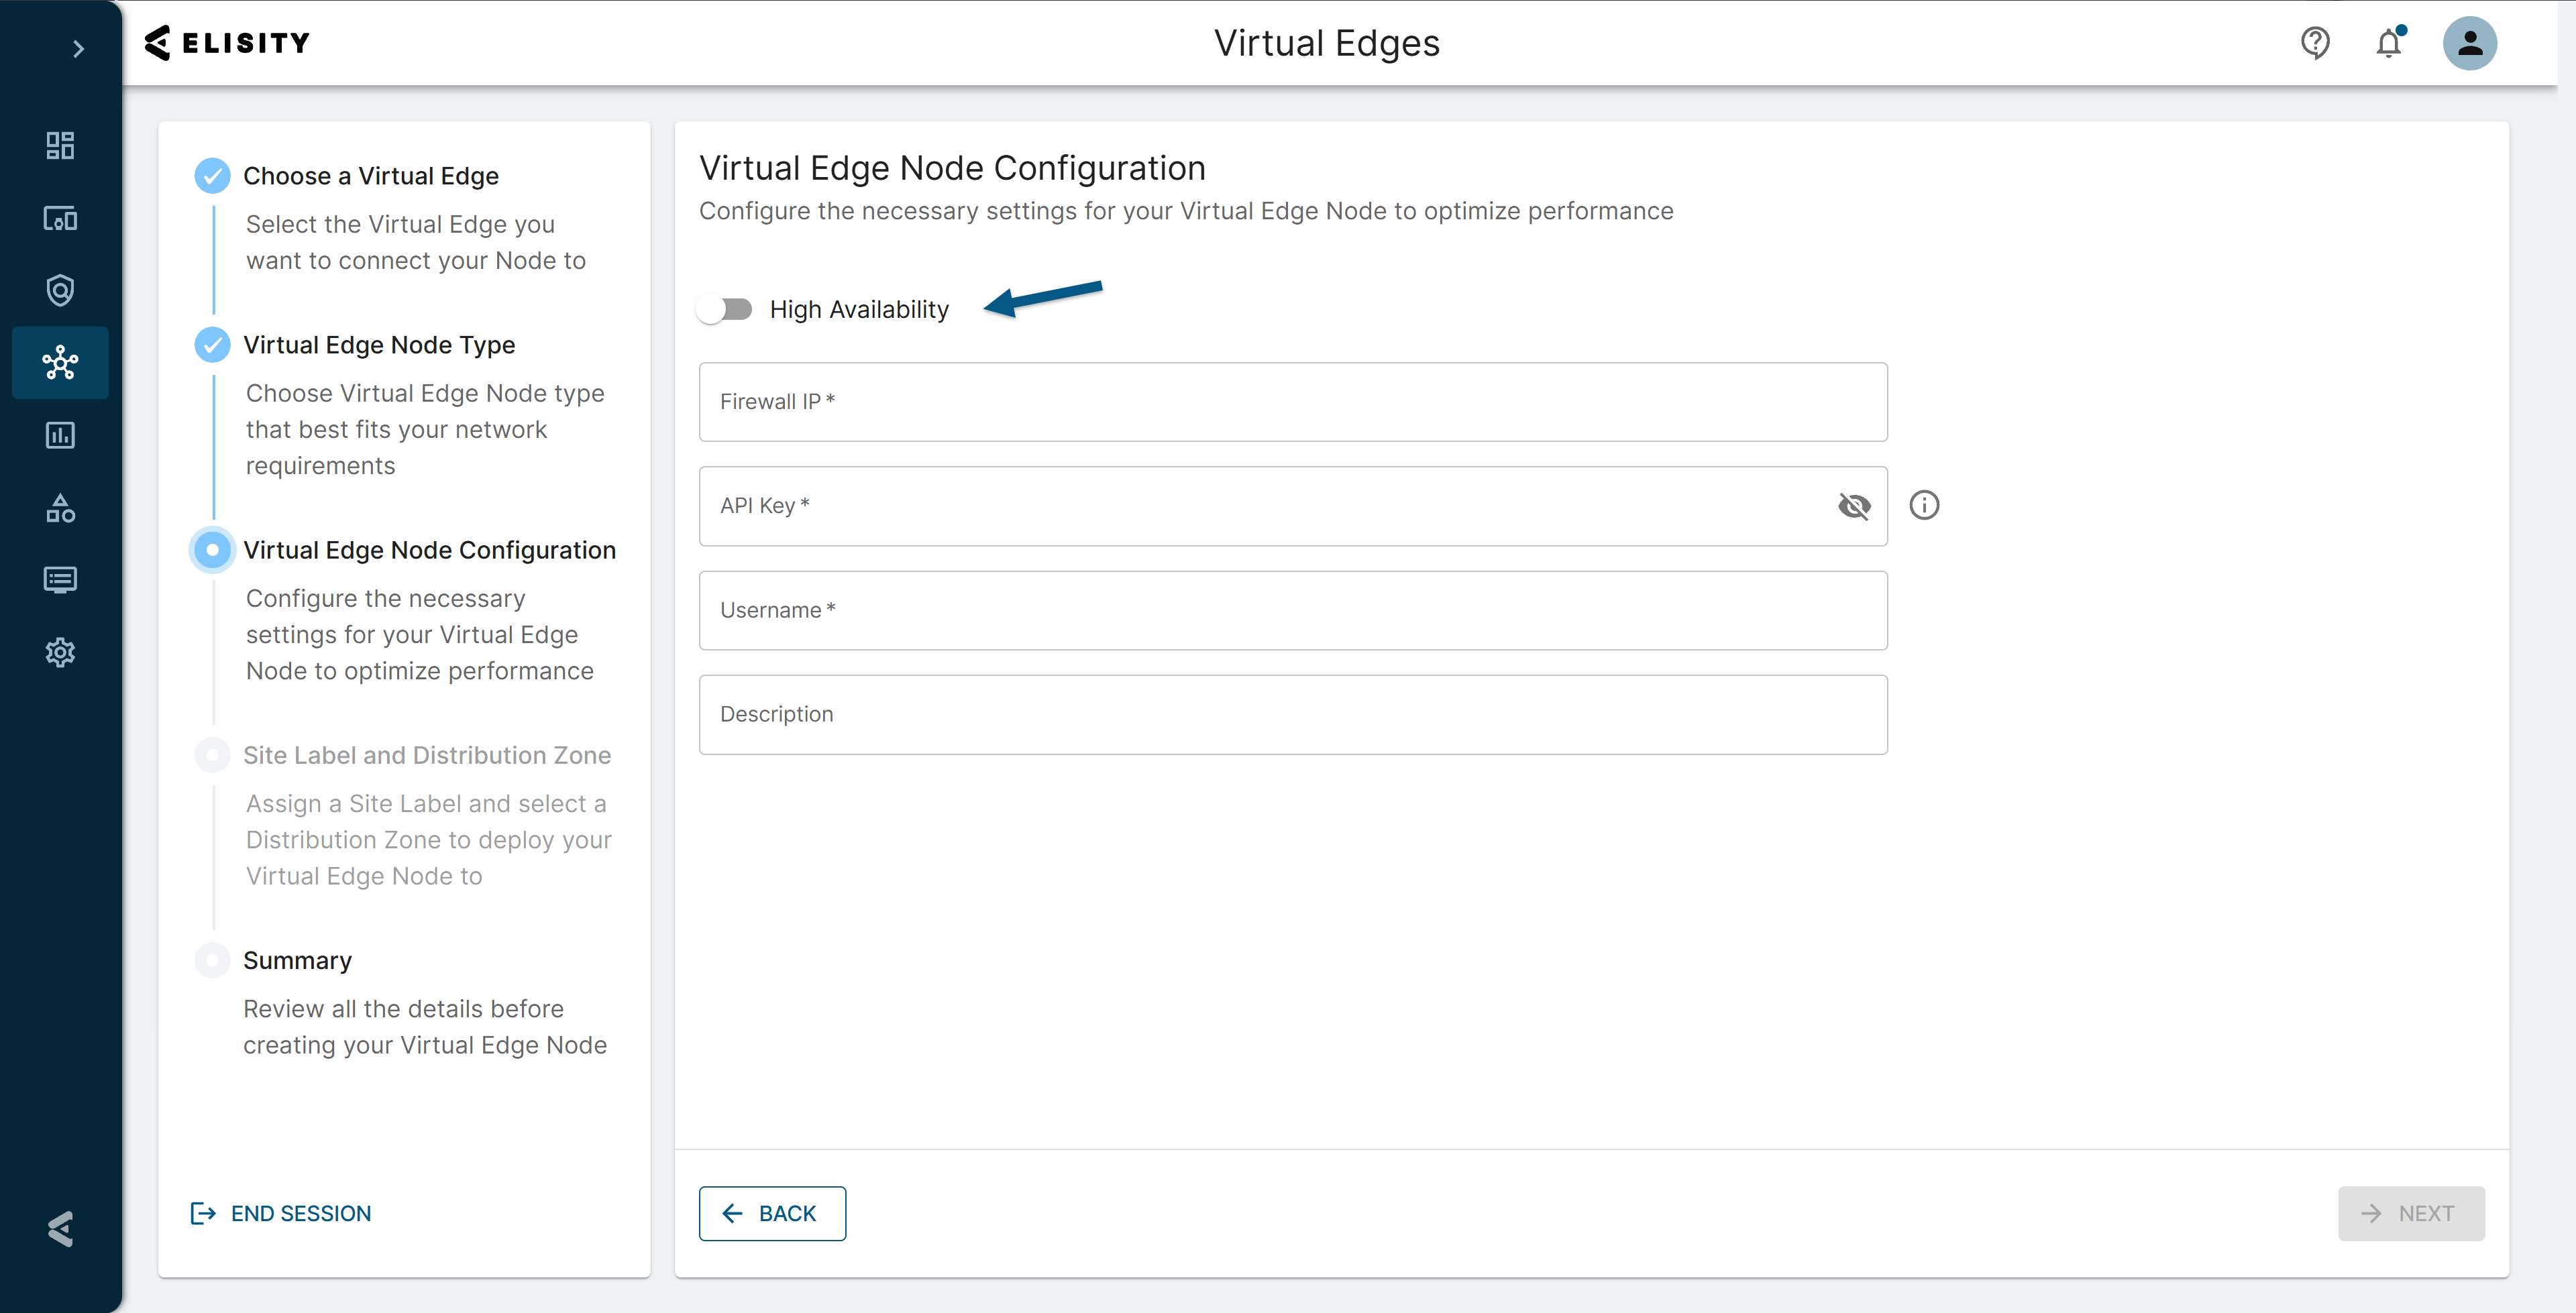
Task: Open the bar chart Analytics icon in sidebar
Action: click(x=60, y=435)
